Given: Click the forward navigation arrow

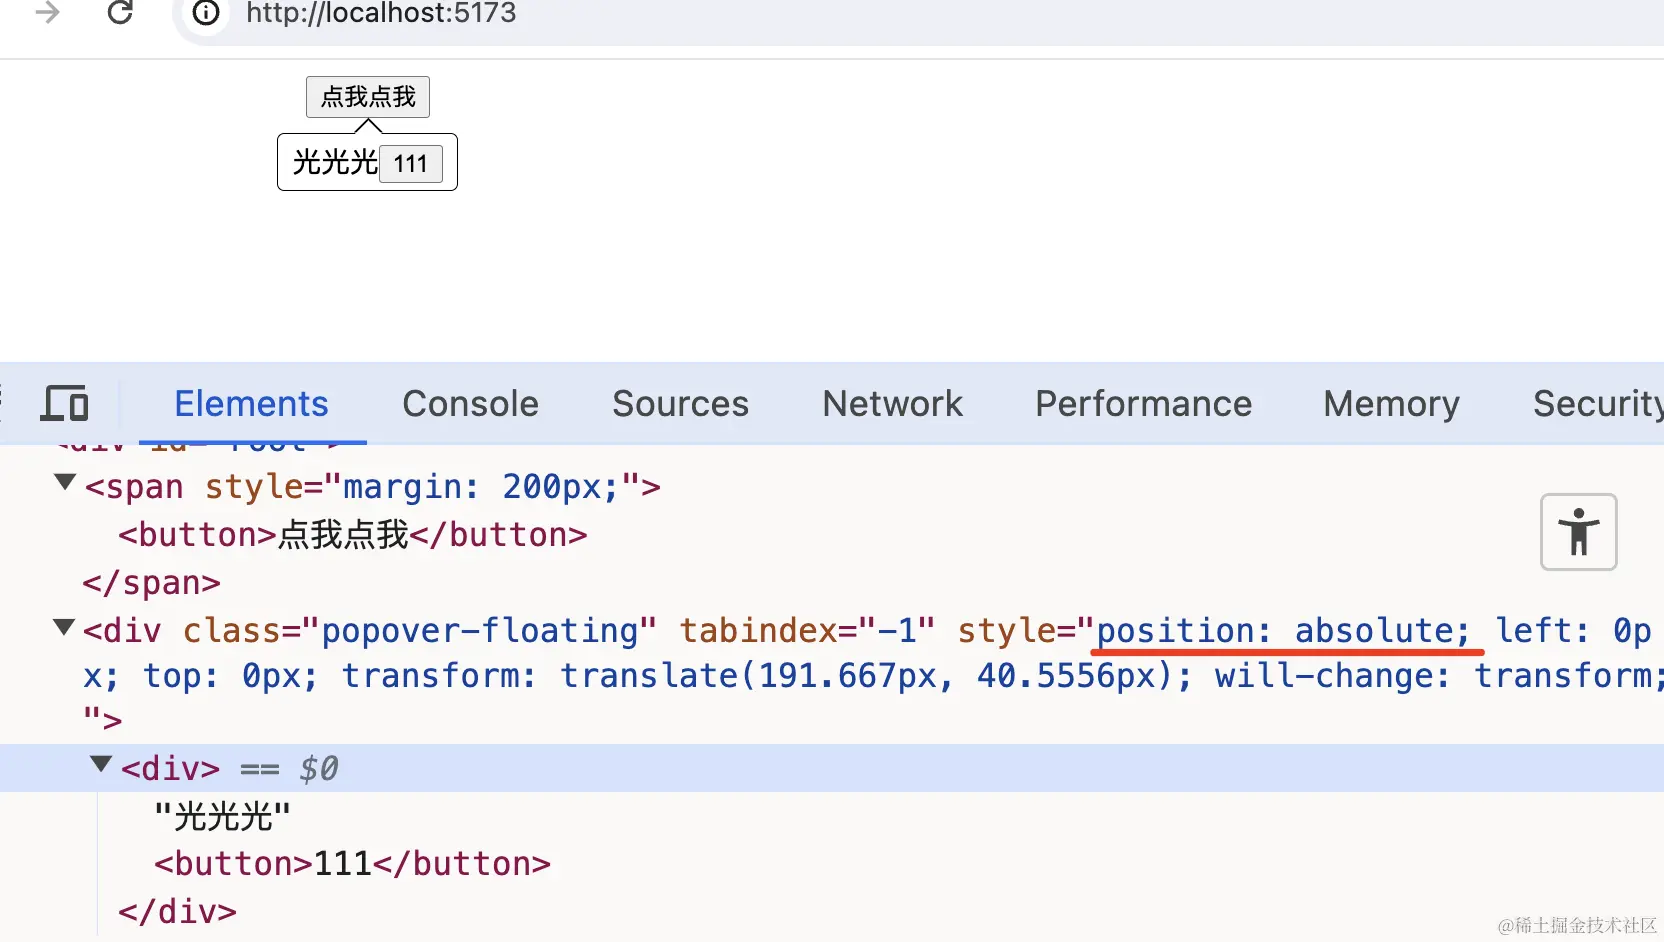Looking at the screenshot, I should tap(47, 13).
